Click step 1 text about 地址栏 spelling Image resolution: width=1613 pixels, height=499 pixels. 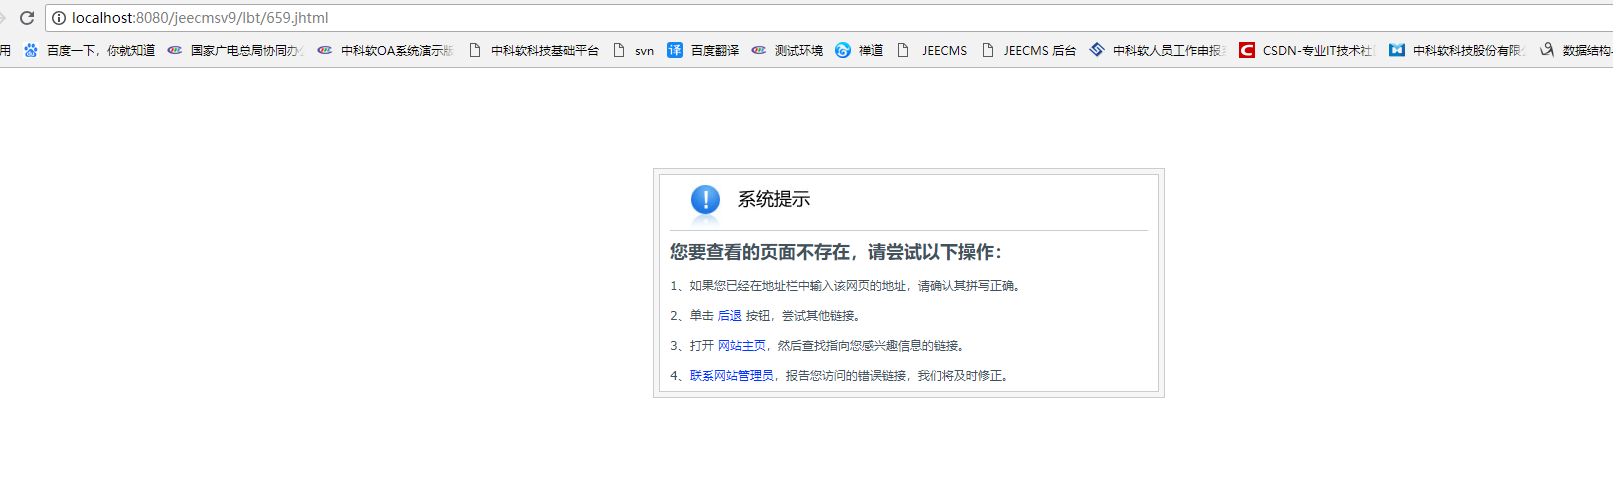(x=847, y=286)
